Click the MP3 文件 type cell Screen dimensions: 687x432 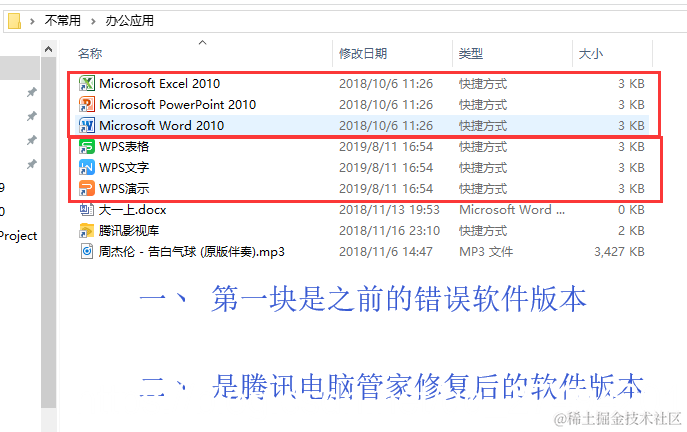point(485,251)
